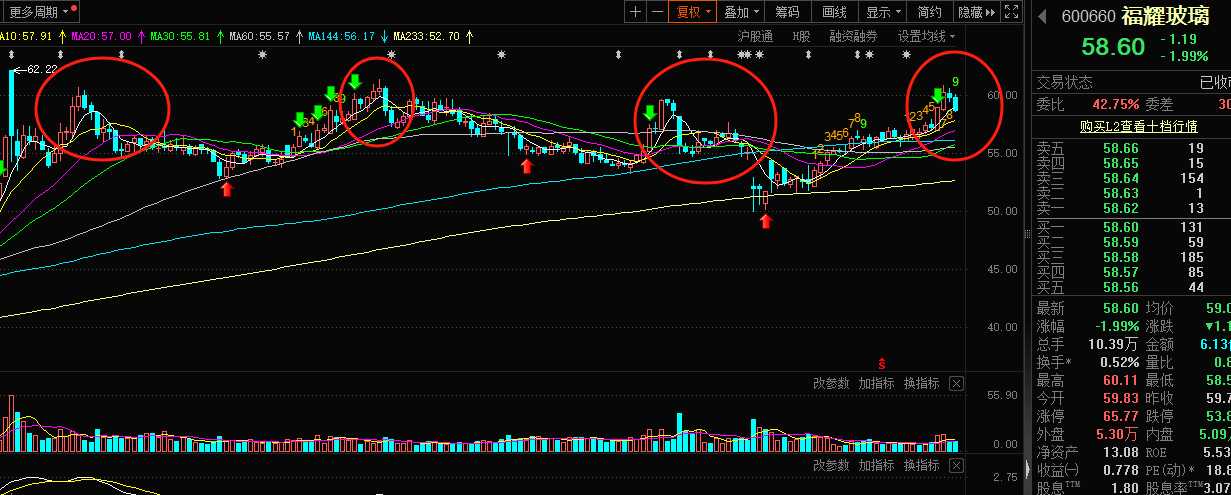Viewport: 1231px width, 495px height.
Task: Click the 筹码 chip distribution button
Action: [787, 12]
